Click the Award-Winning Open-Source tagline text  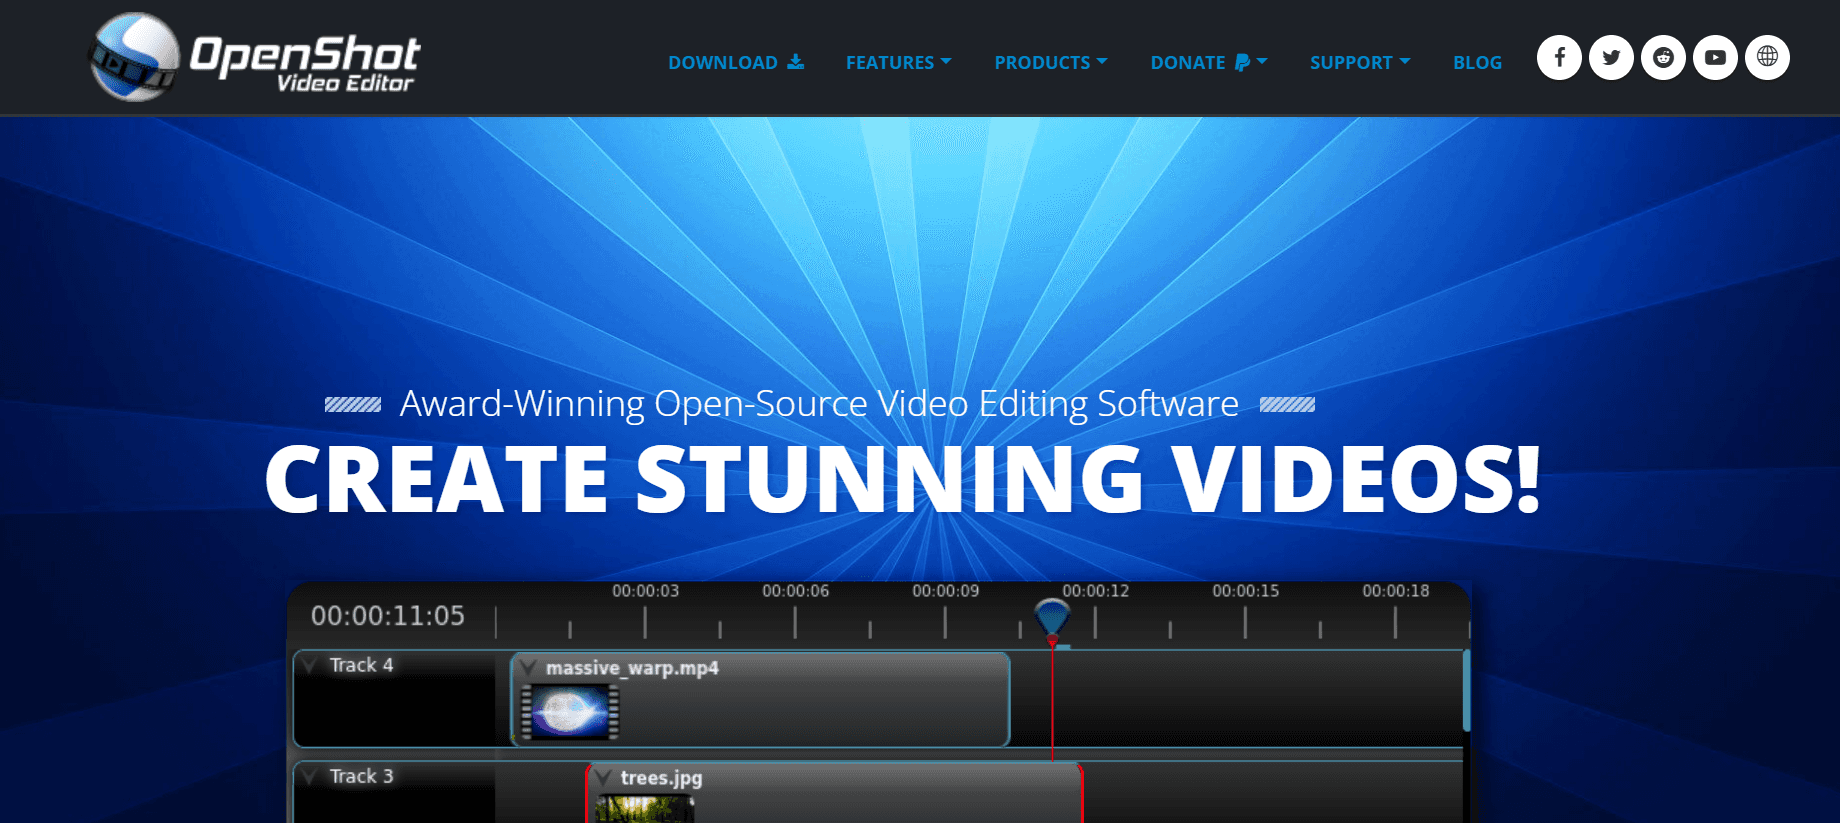[819, 404]
